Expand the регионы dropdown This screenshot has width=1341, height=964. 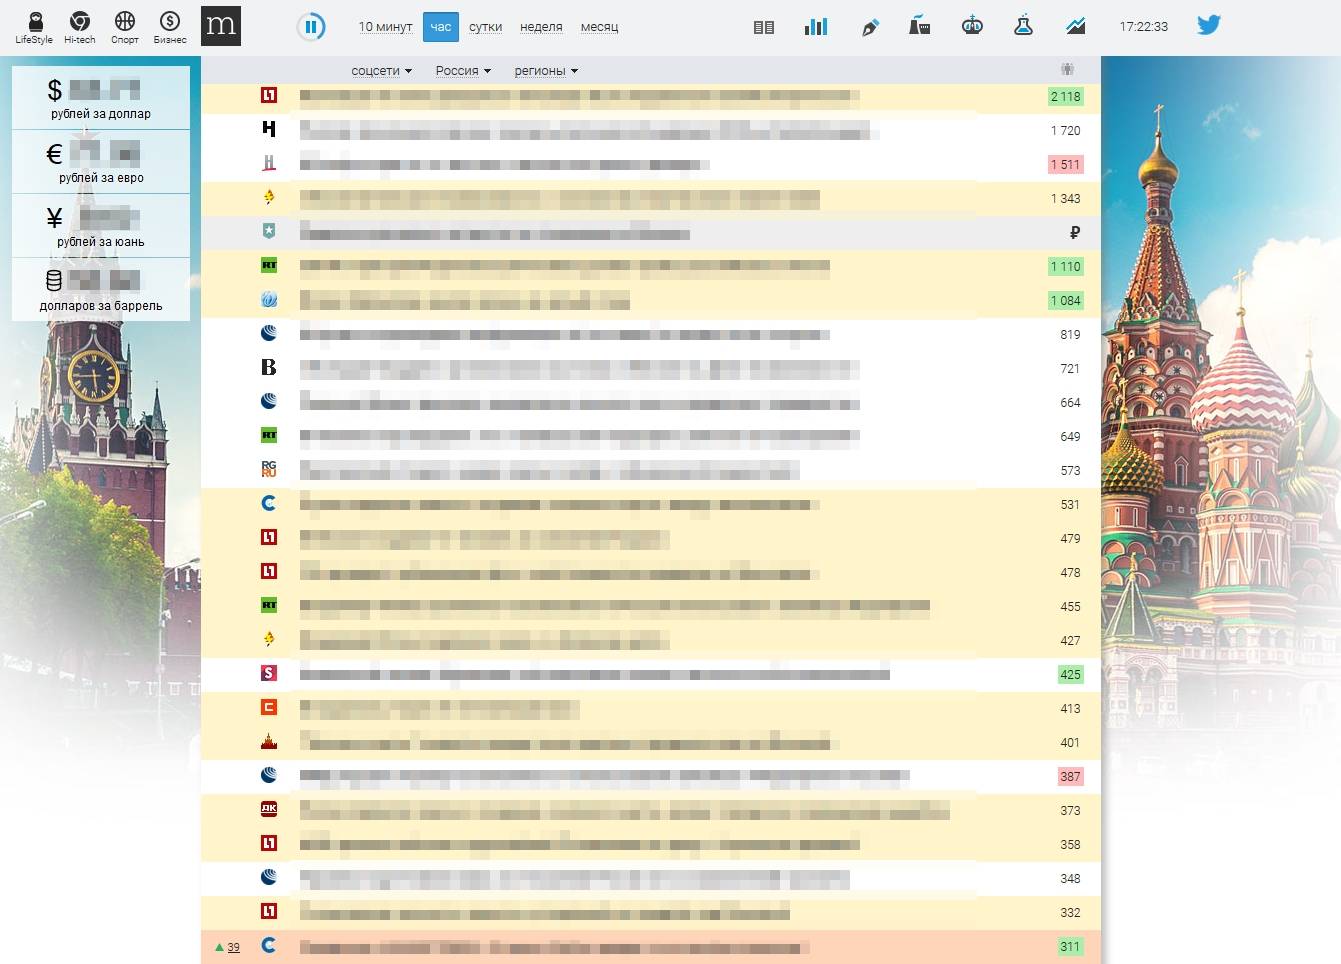546,71
